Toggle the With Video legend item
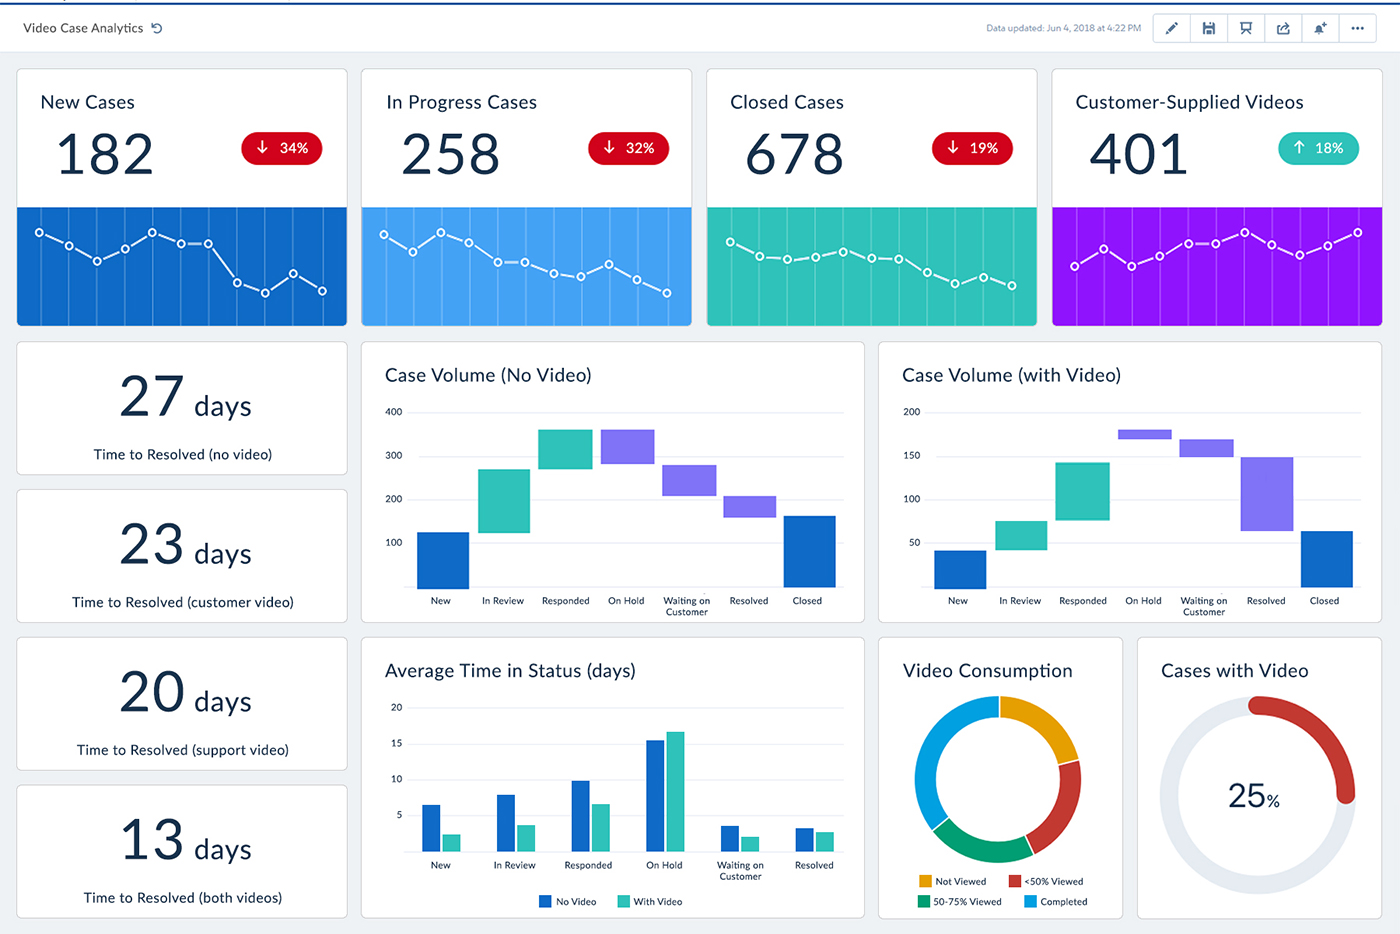Viewport: 1400px width, 934px height. coord(650,901)
